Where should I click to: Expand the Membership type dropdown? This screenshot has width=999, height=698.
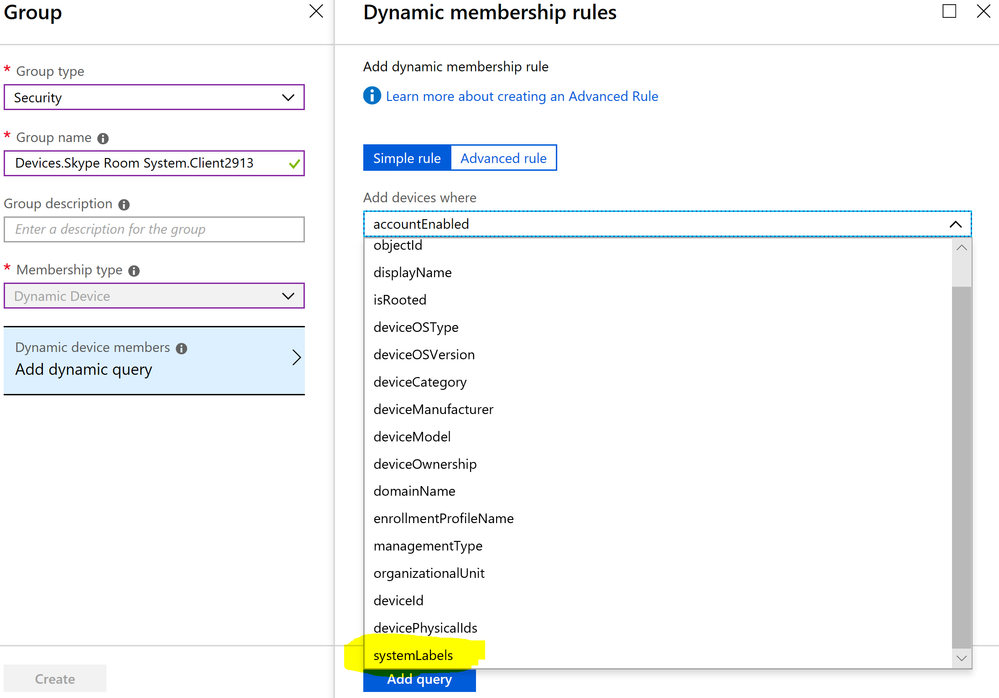[x=154, y=296]
